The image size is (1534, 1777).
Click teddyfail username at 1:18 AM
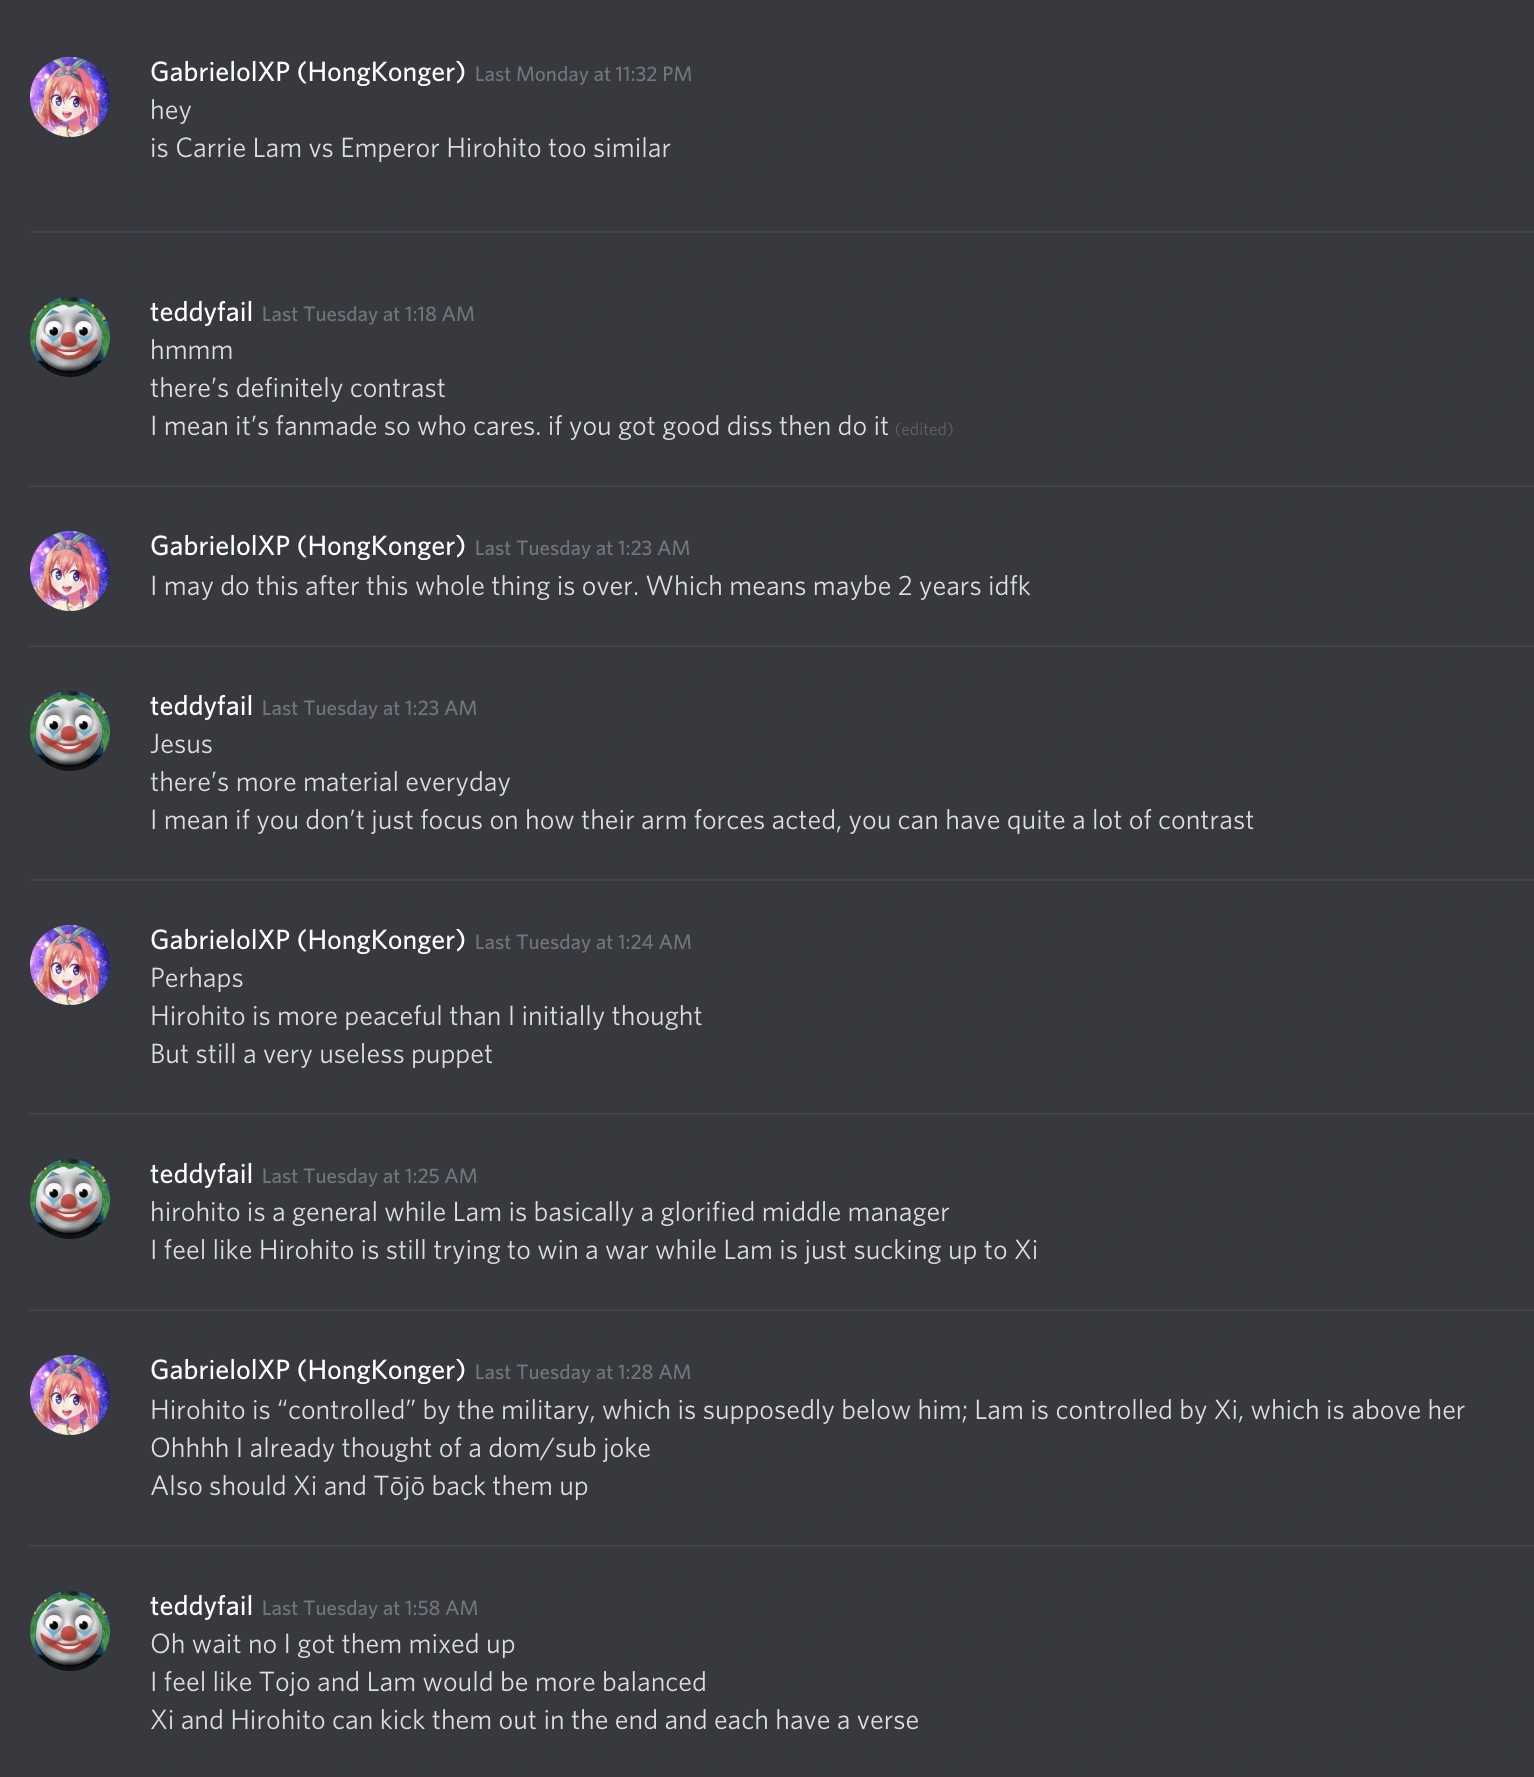(x=201, y=312)
